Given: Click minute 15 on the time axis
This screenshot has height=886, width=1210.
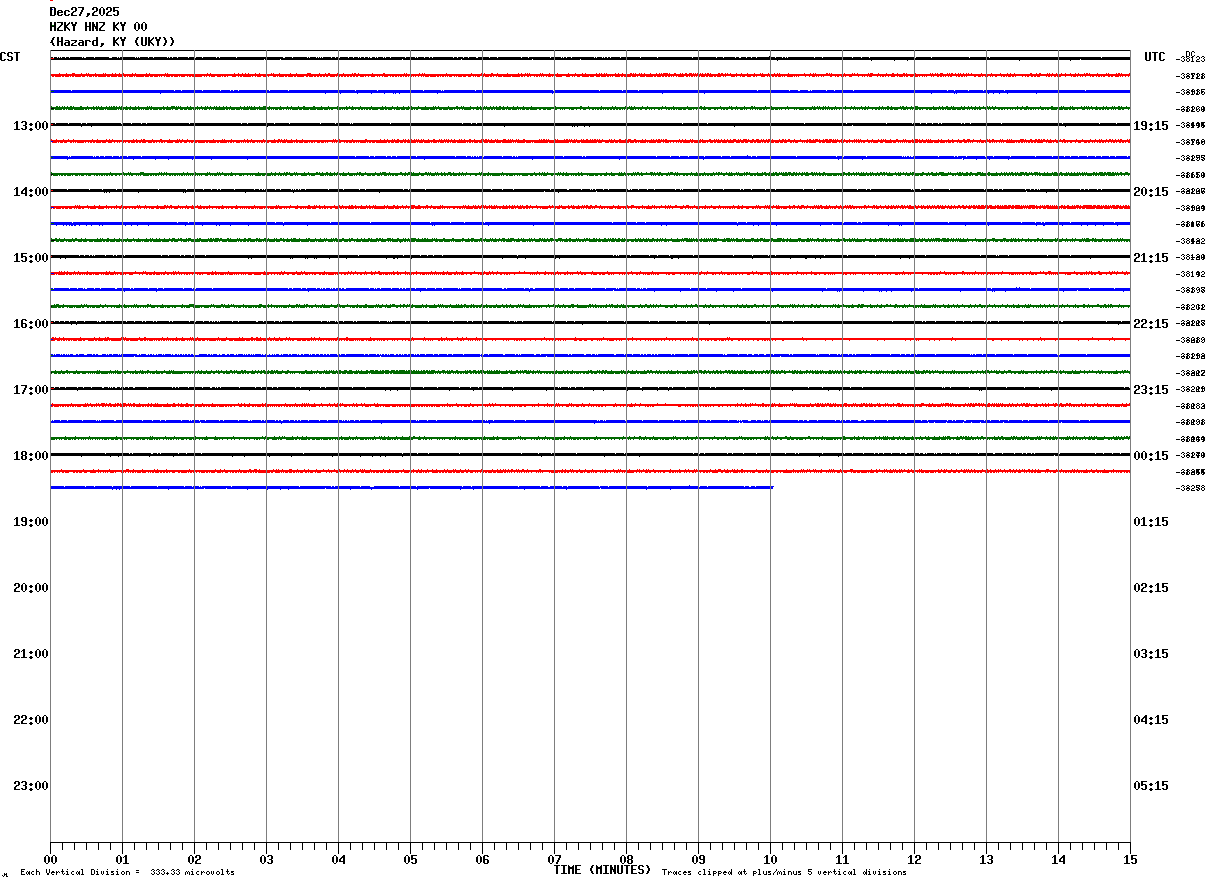Looking at the screenshot, I should coord(1130,859).
